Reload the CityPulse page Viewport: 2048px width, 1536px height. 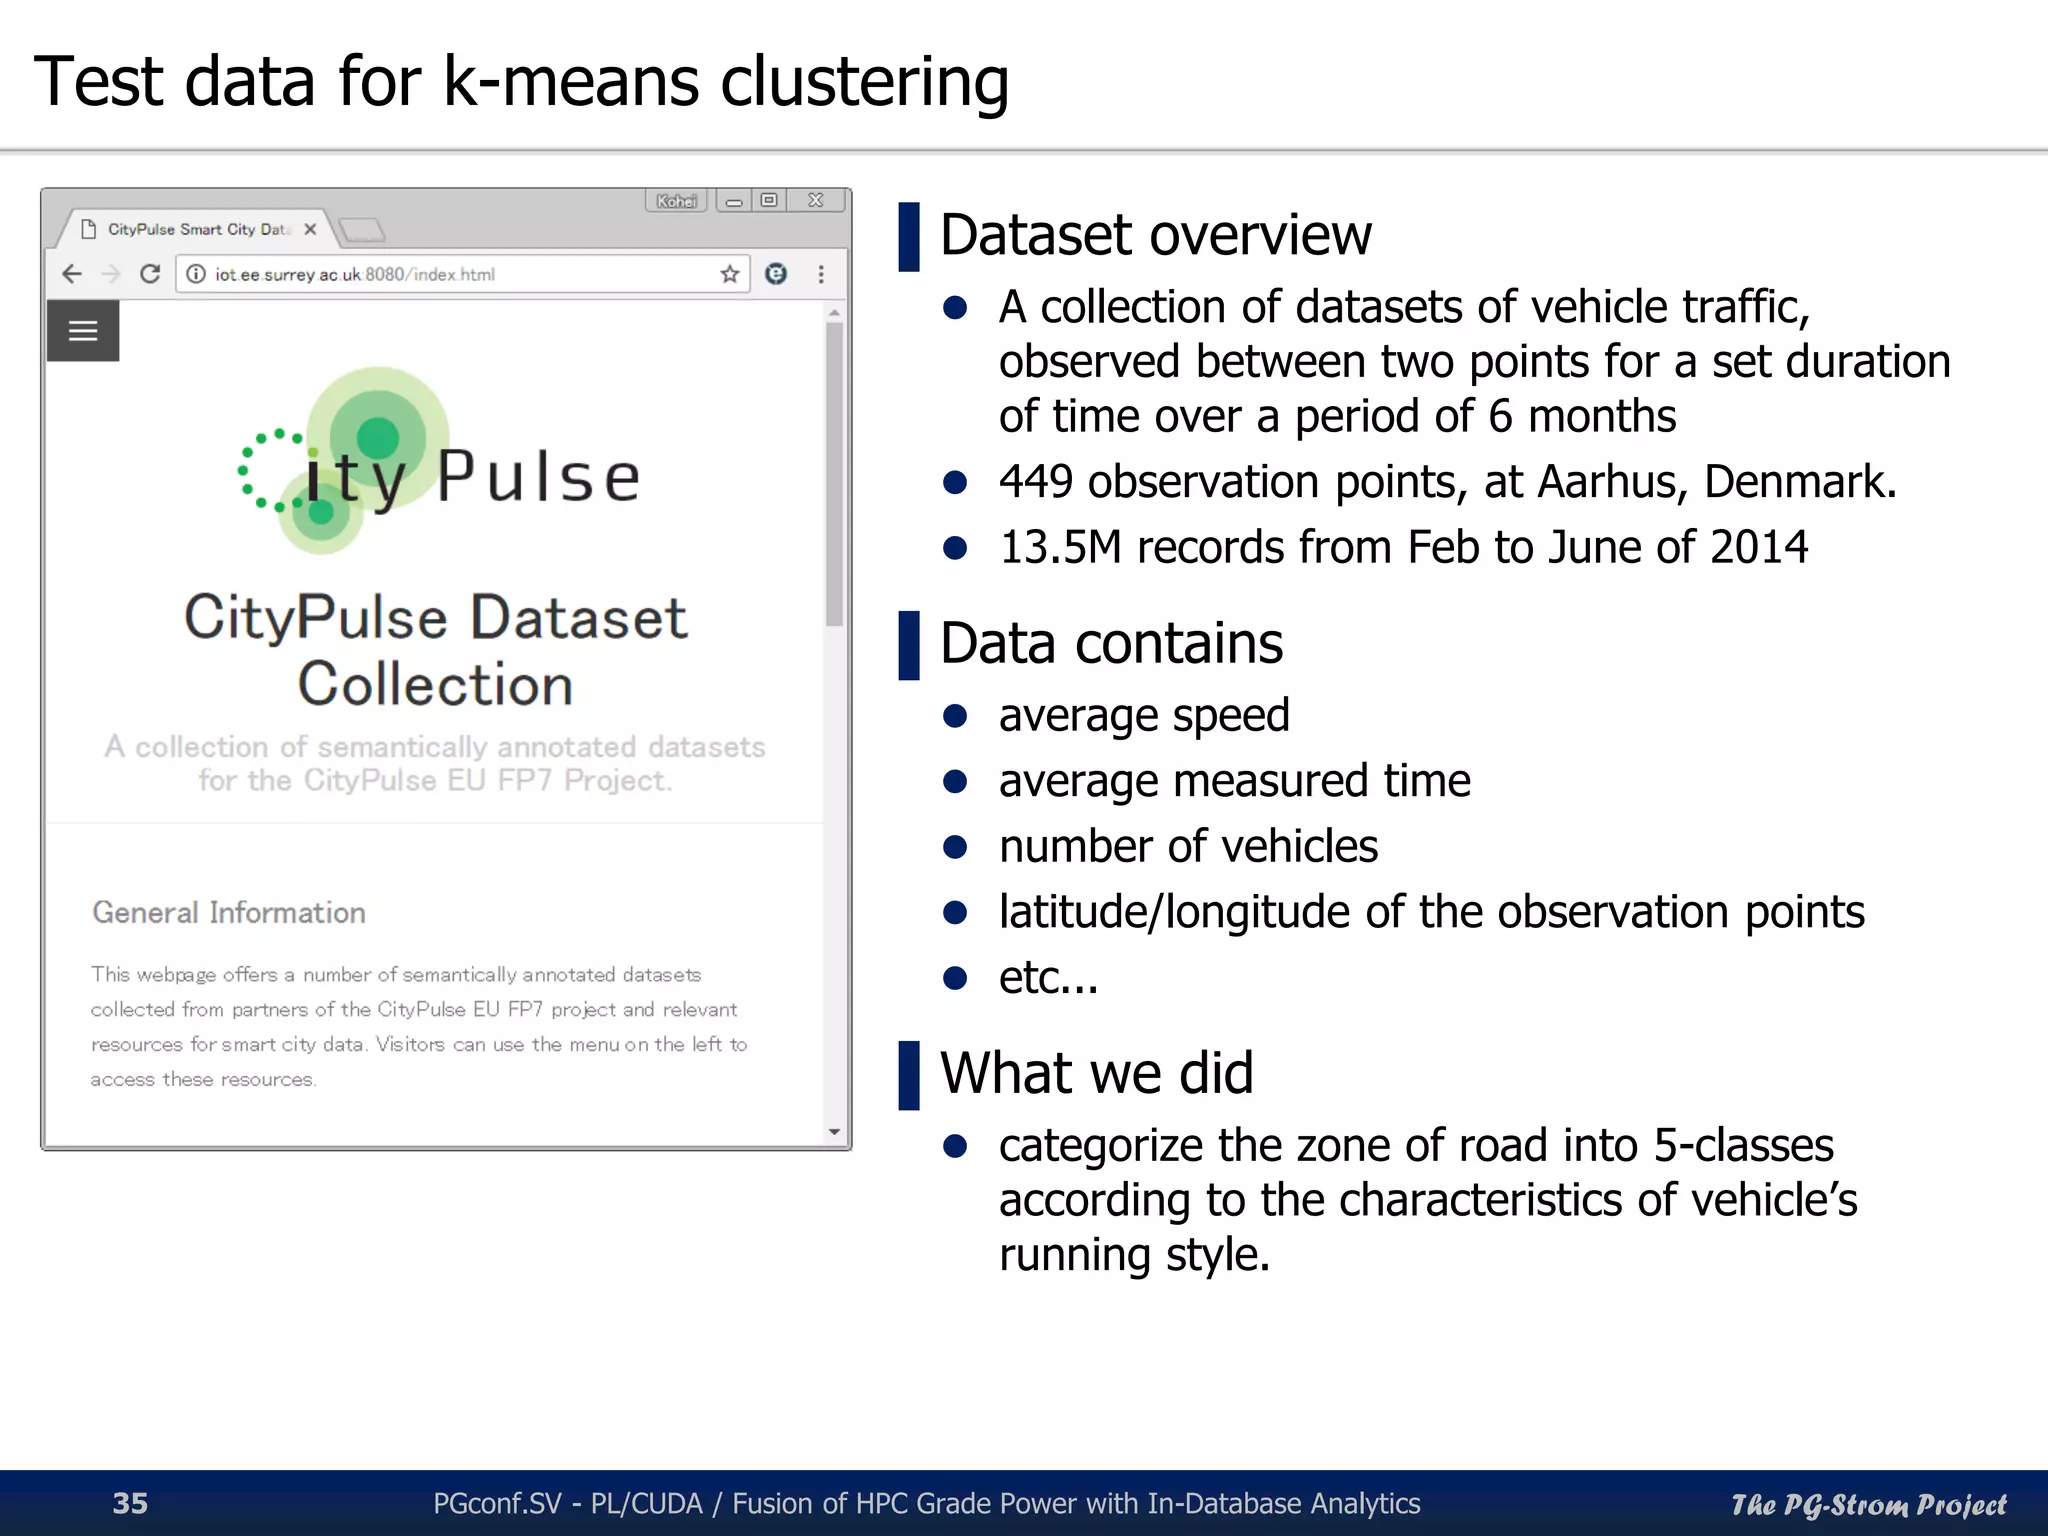[x=150, y=274]
